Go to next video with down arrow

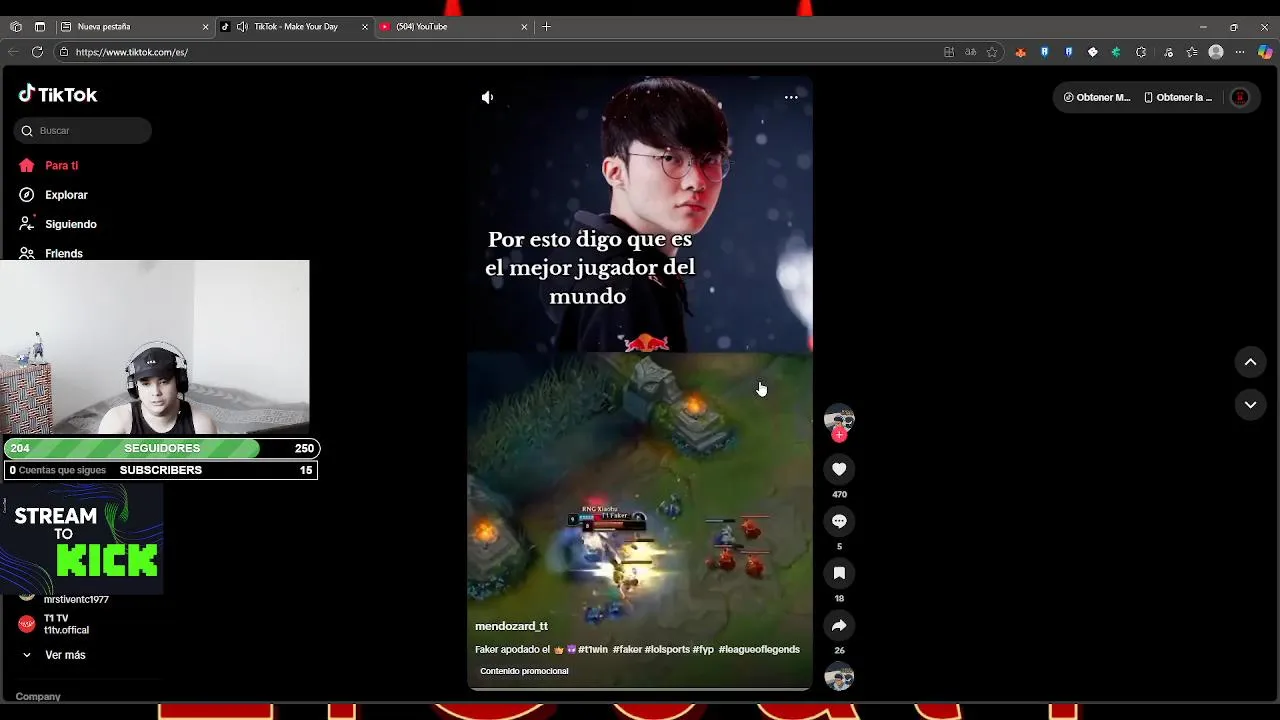(x=1250, y=404)
